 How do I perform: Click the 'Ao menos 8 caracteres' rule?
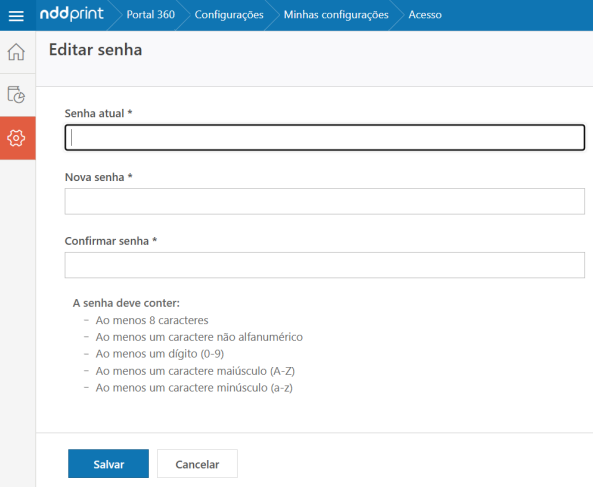152,320
